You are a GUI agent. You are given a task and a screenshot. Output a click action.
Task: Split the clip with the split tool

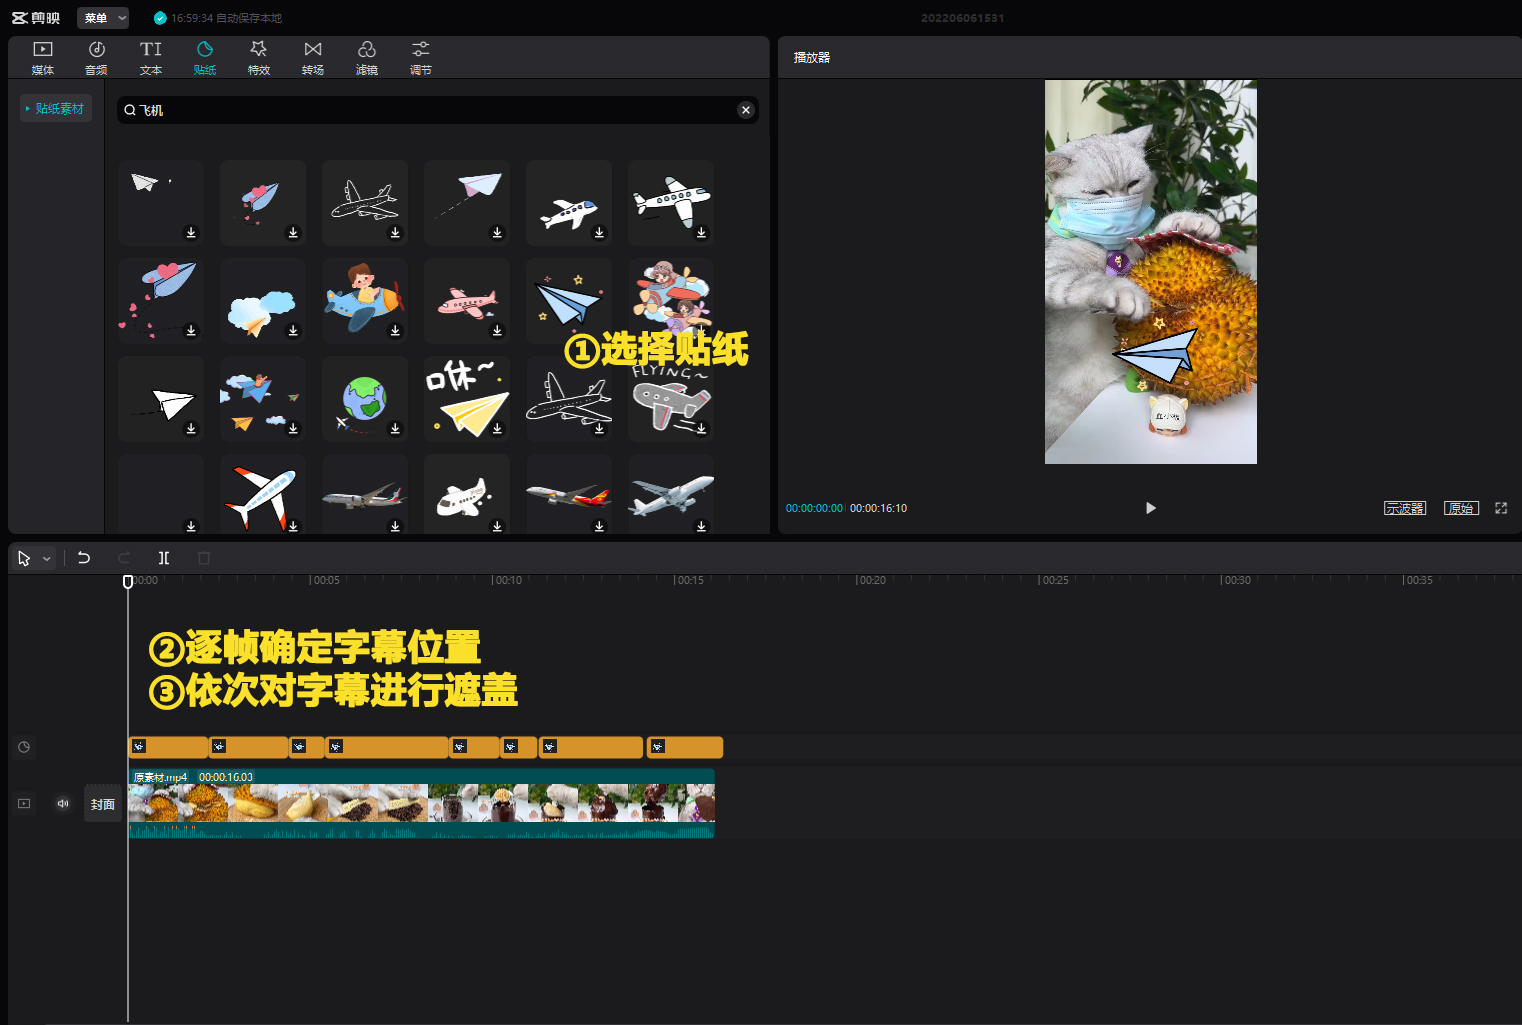[163, 558]
